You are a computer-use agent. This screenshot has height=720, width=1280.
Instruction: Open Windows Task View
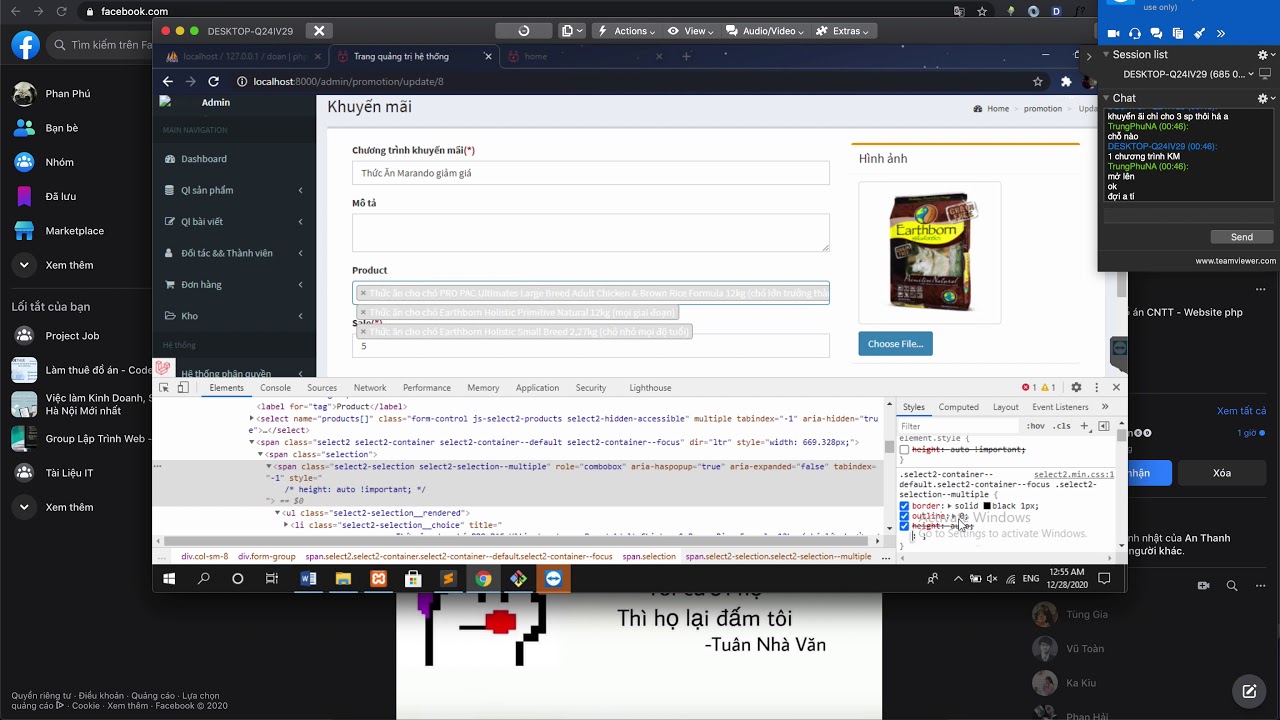click(272, 579)
